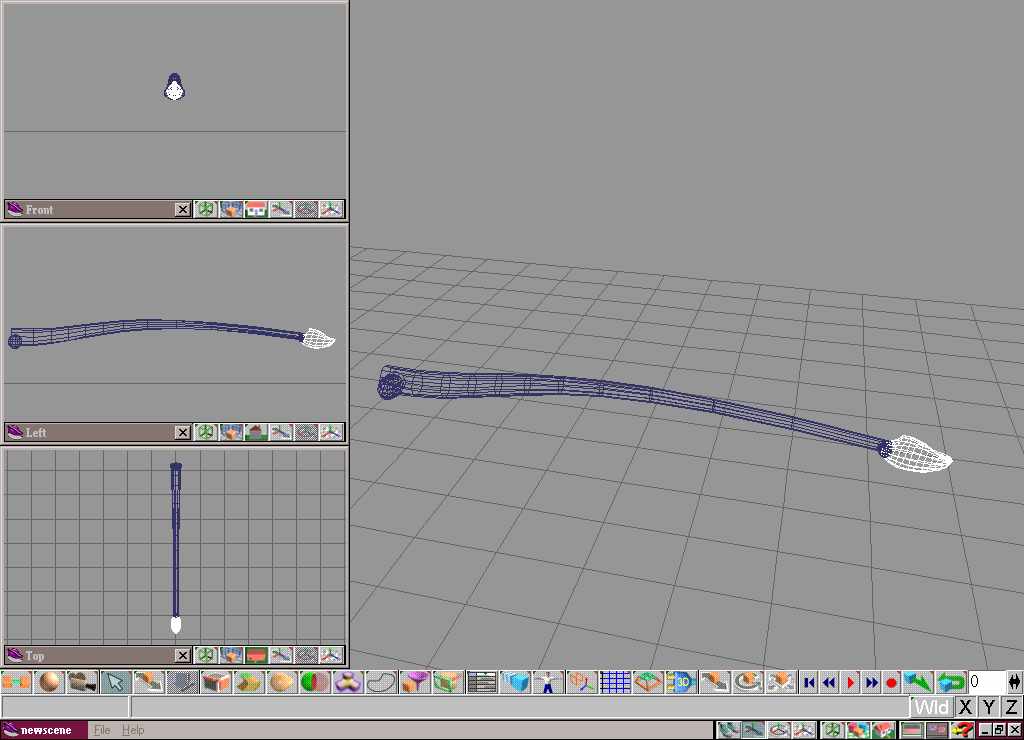The image size is (1024, 740).
Task: Click the blue 3D plug-in icon
Action: [682, 683]
